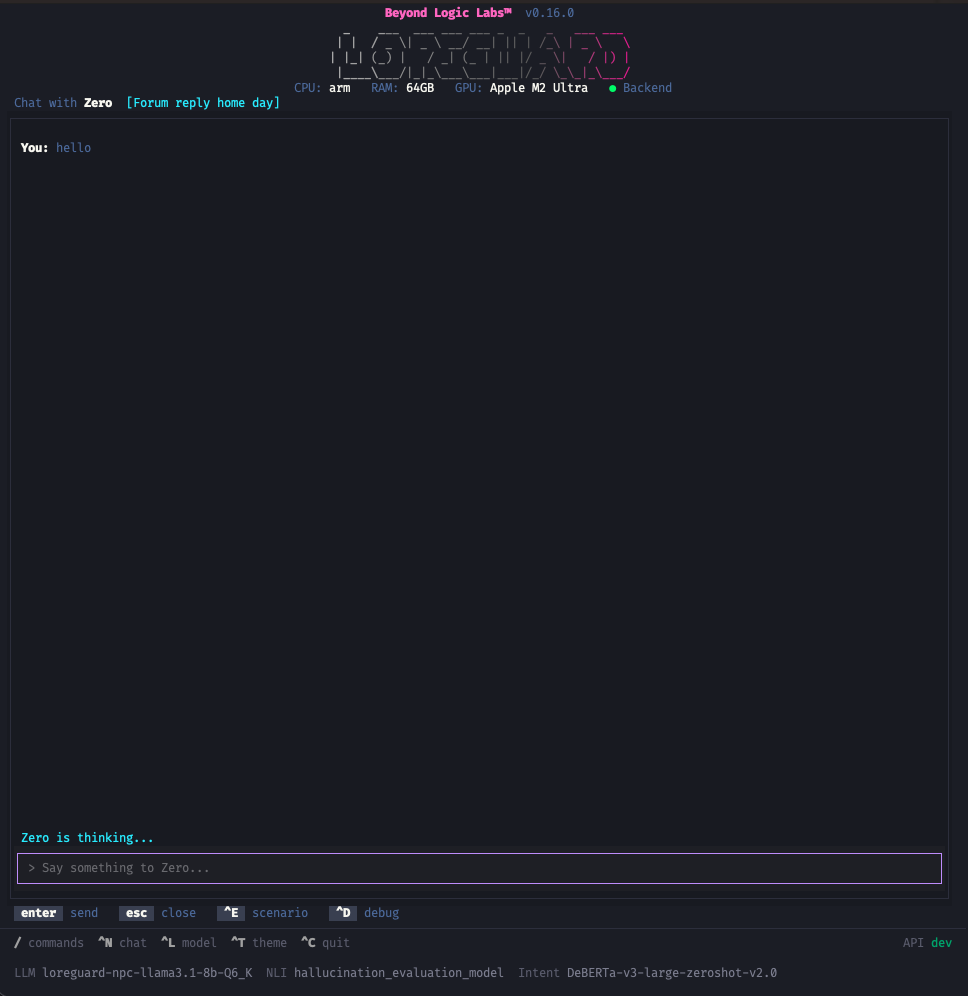
Task: Click the Beyond Logic Labs title
Action: 448,13
